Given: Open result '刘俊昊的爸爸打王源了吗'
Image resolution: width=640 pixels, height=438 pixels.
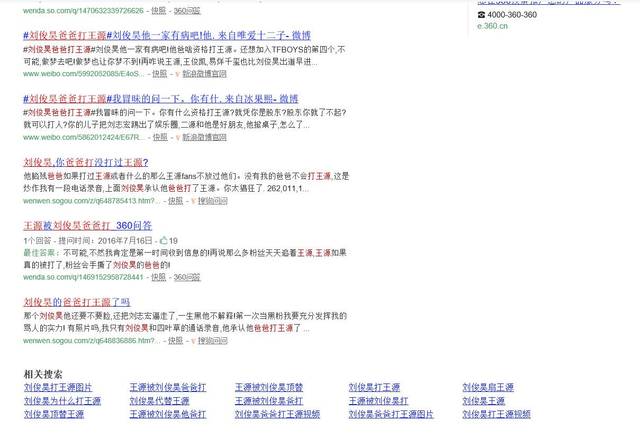Looking at the screenshot, I should [x=77, y=302].
